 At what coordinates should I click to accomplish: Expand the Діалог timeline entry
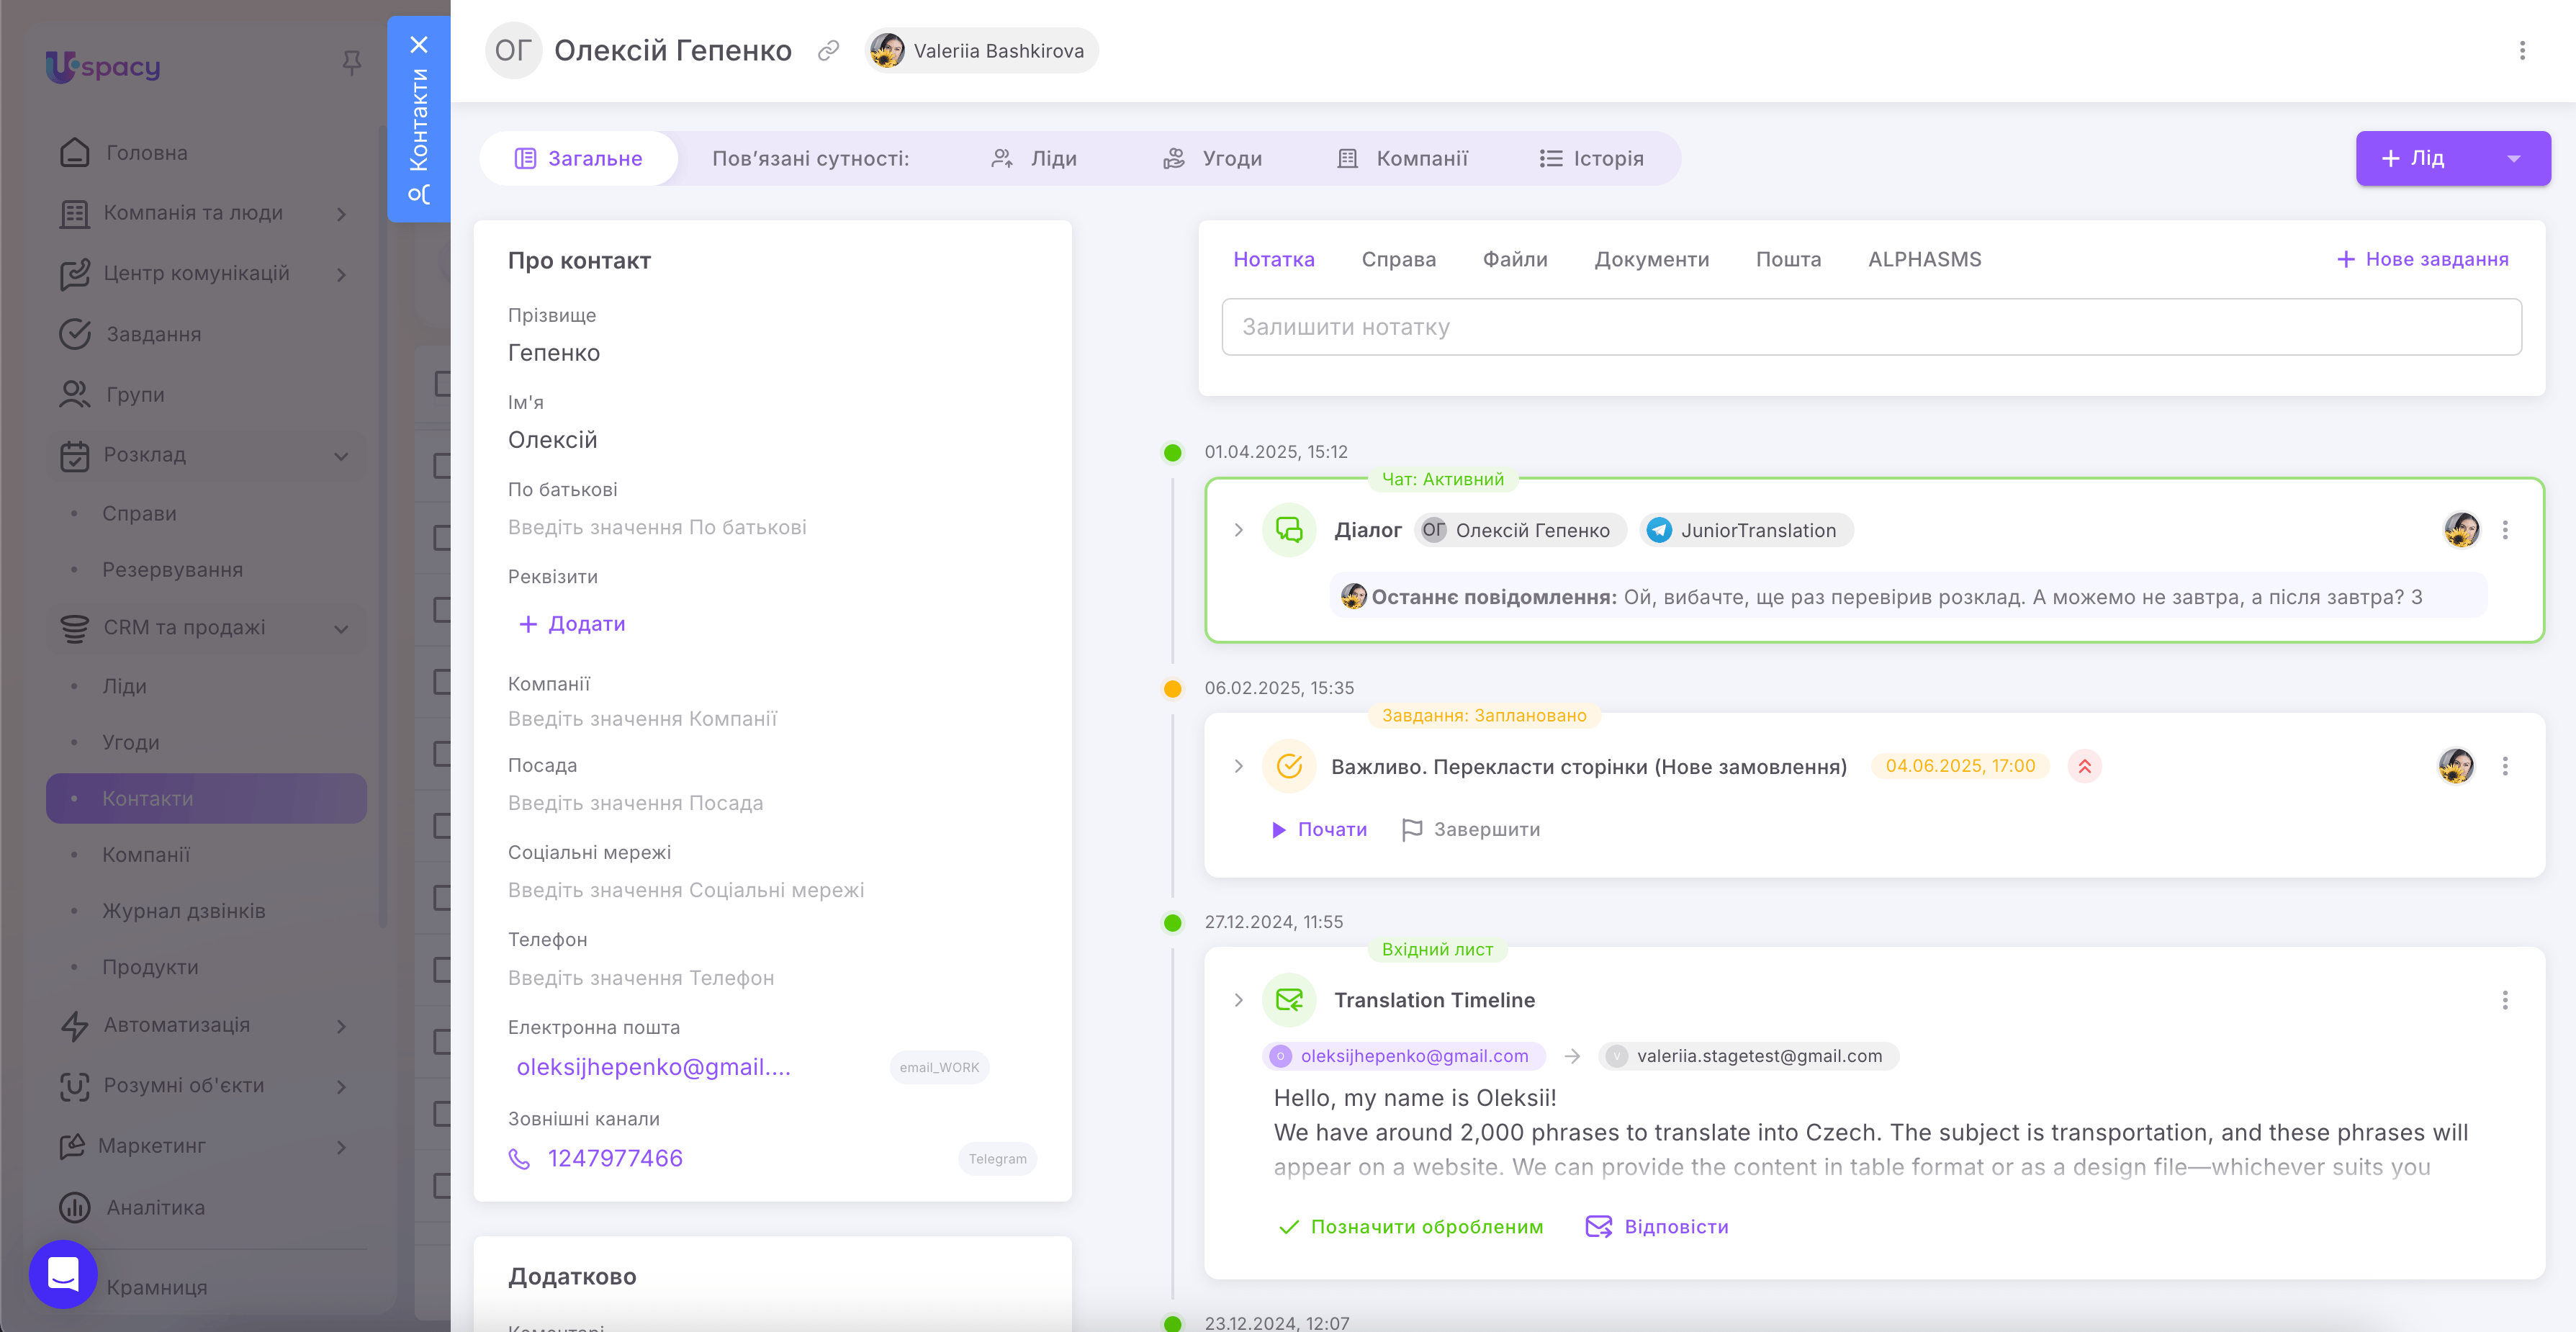[1238, 530]
